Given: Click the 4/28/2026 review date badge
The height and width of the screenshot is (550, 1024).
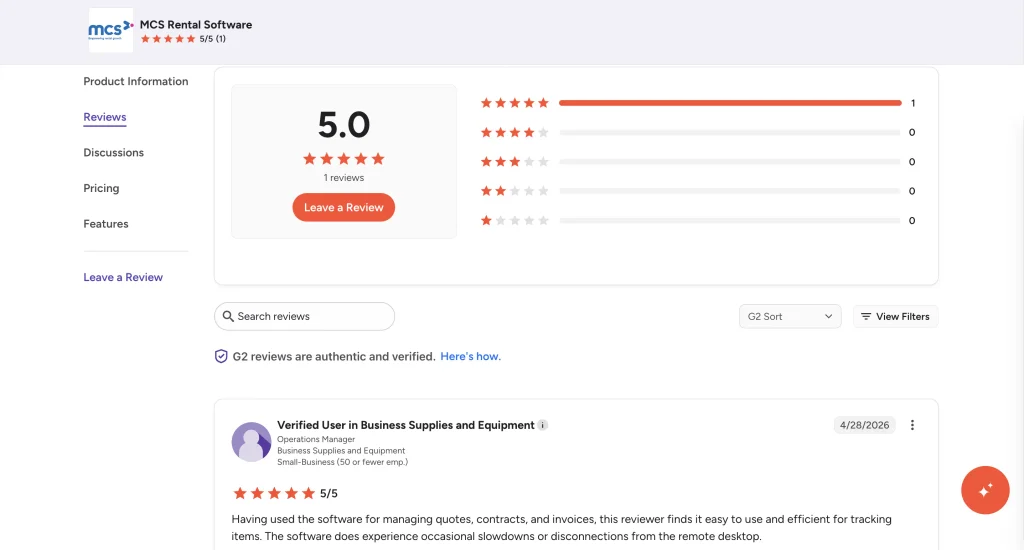Looking at the screenshot, I should pyautogui.click(x=865, y=425).
